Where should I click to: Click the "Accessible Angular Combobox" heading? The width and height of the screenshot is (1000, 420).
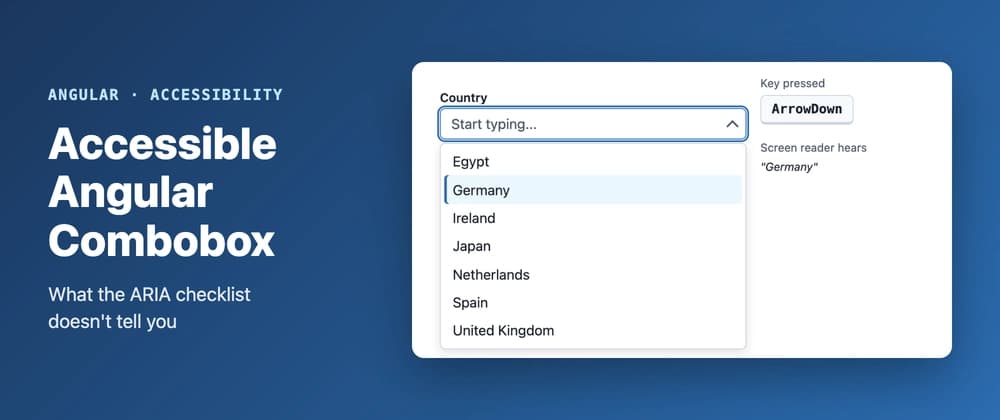(x=163, y=193)
